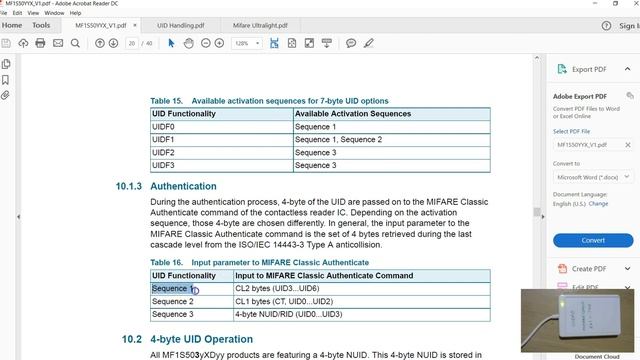This screenshot has height=360, width=640.
Task: Click icon beside Adobe Export PDF heading
Action: (x=630, y=96)
